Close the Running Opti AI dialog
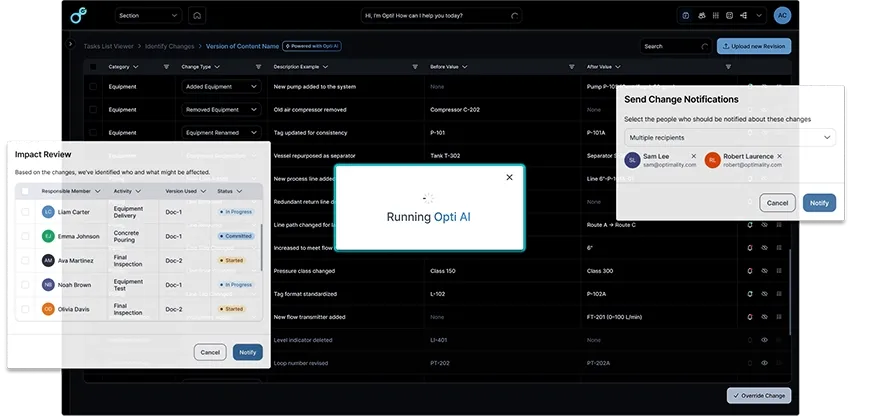This screenshot has width=870, height=416. click(x=509, y=177)
